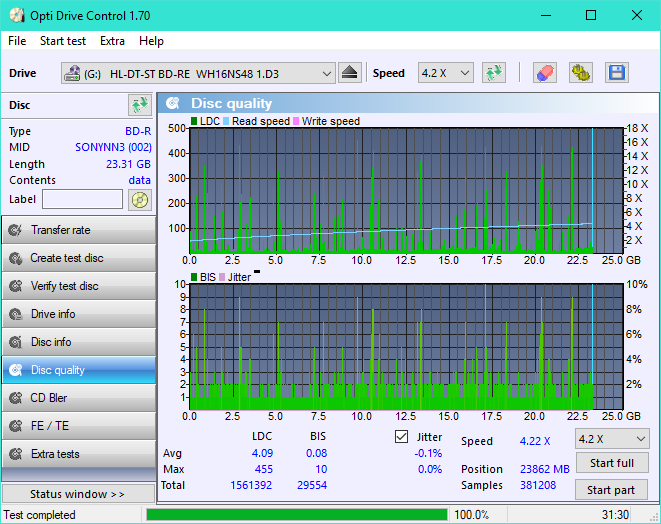Click the Write speed pink legend swatch

(x=296, y=121)
